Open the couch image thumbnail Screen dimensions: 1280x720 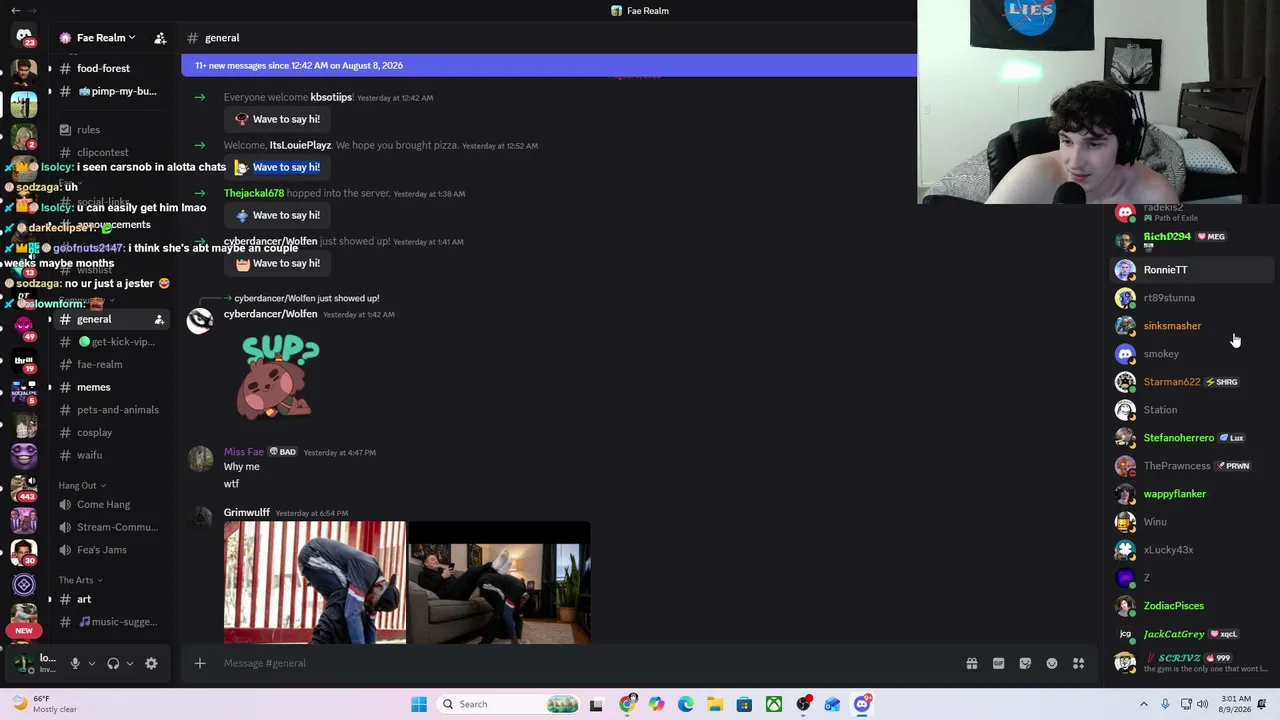click(x=499, y=582)
